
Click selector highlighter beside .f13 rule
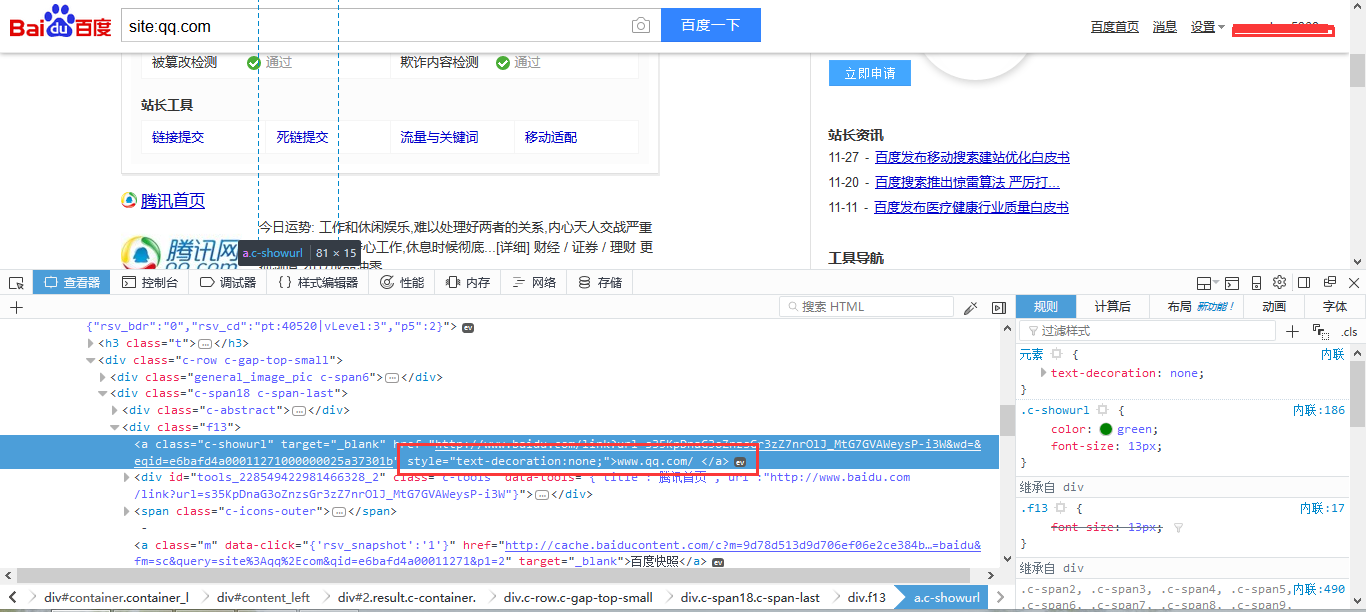1062,509
